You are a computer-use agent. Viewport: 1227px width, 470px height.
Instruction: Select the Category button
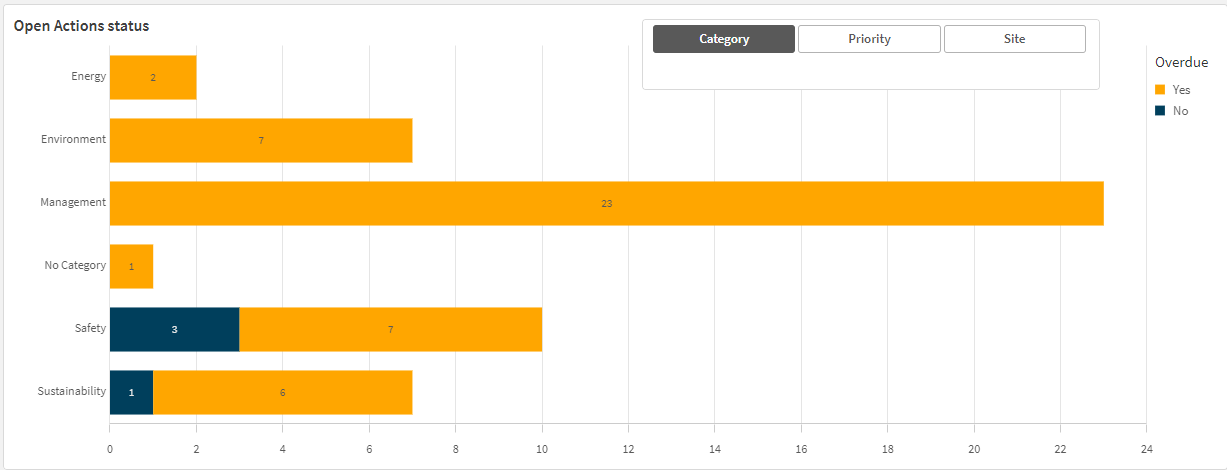tap(724, 39)
